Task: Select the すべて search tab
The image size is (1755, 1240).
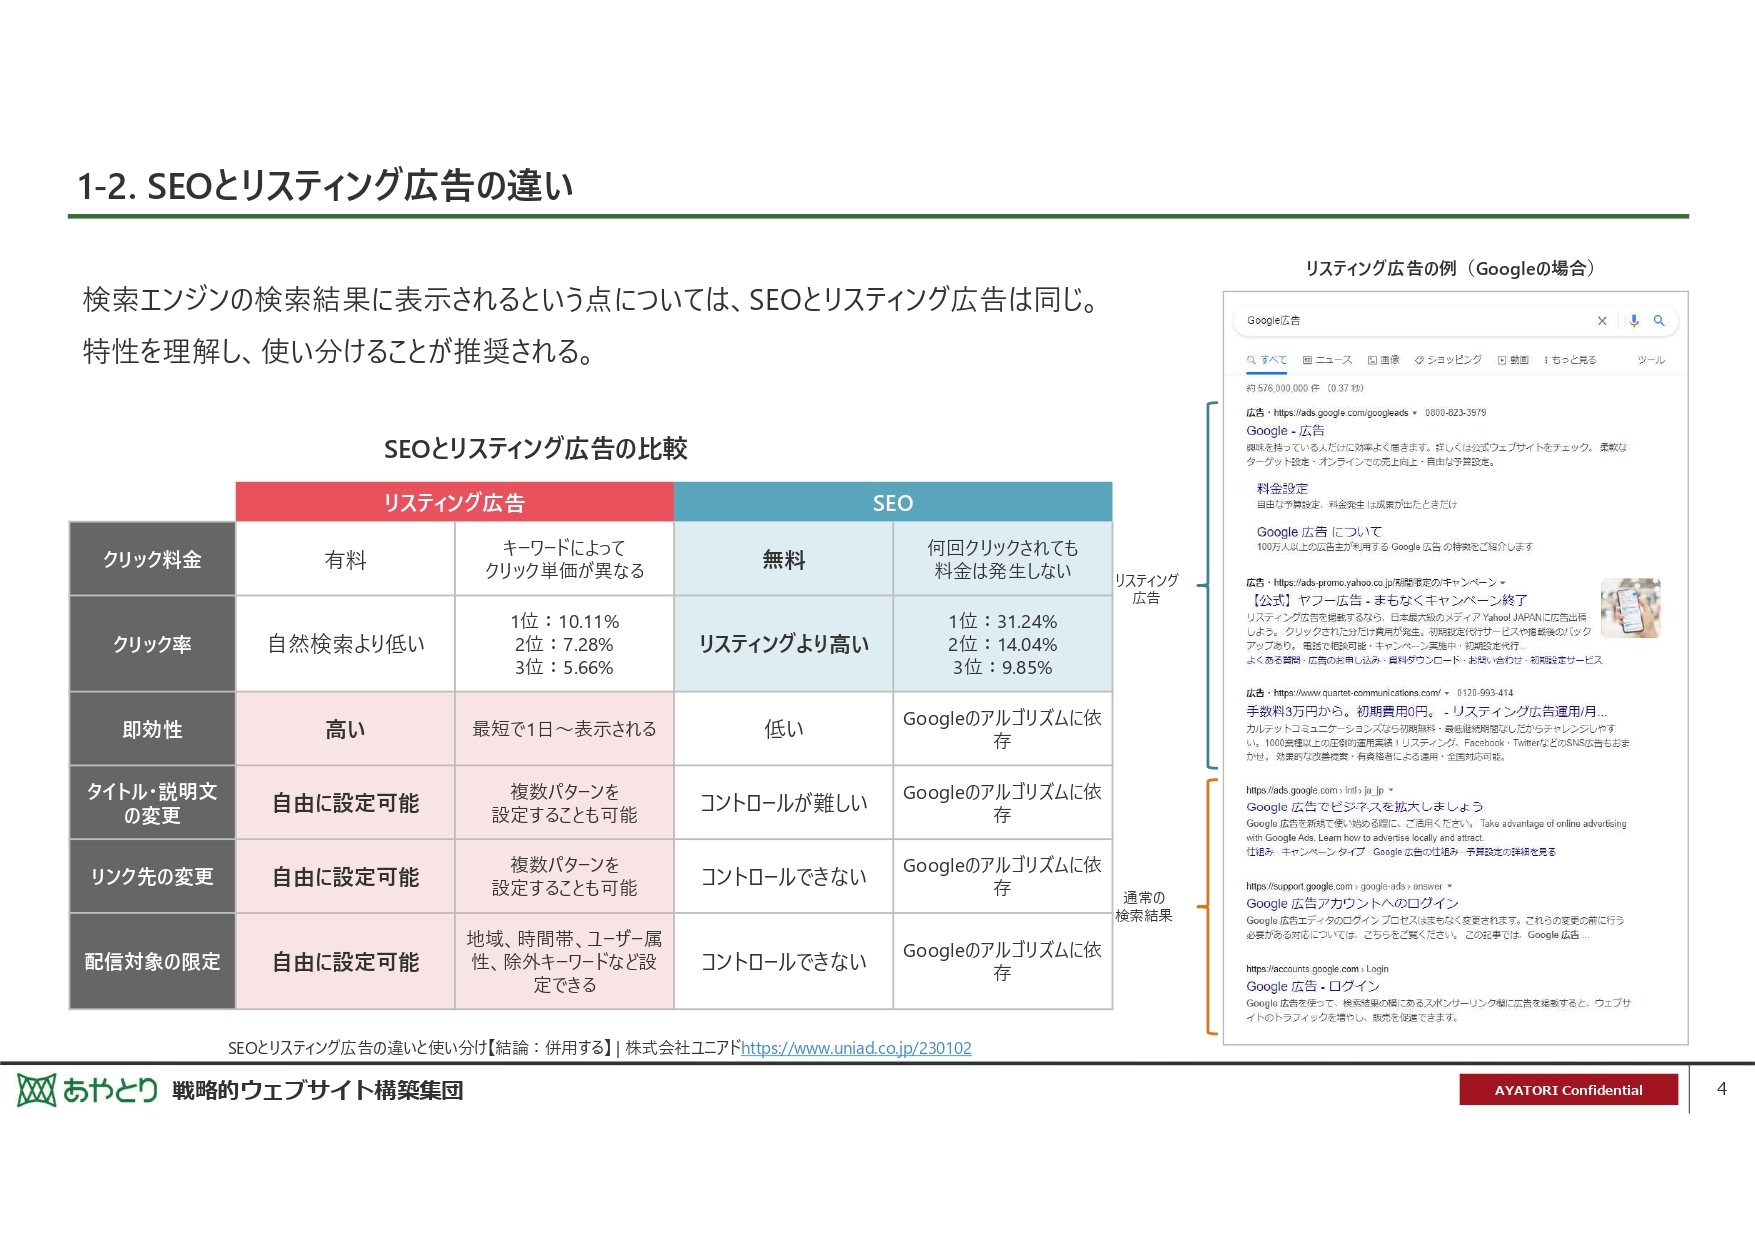Action: tap(1275, 360)
